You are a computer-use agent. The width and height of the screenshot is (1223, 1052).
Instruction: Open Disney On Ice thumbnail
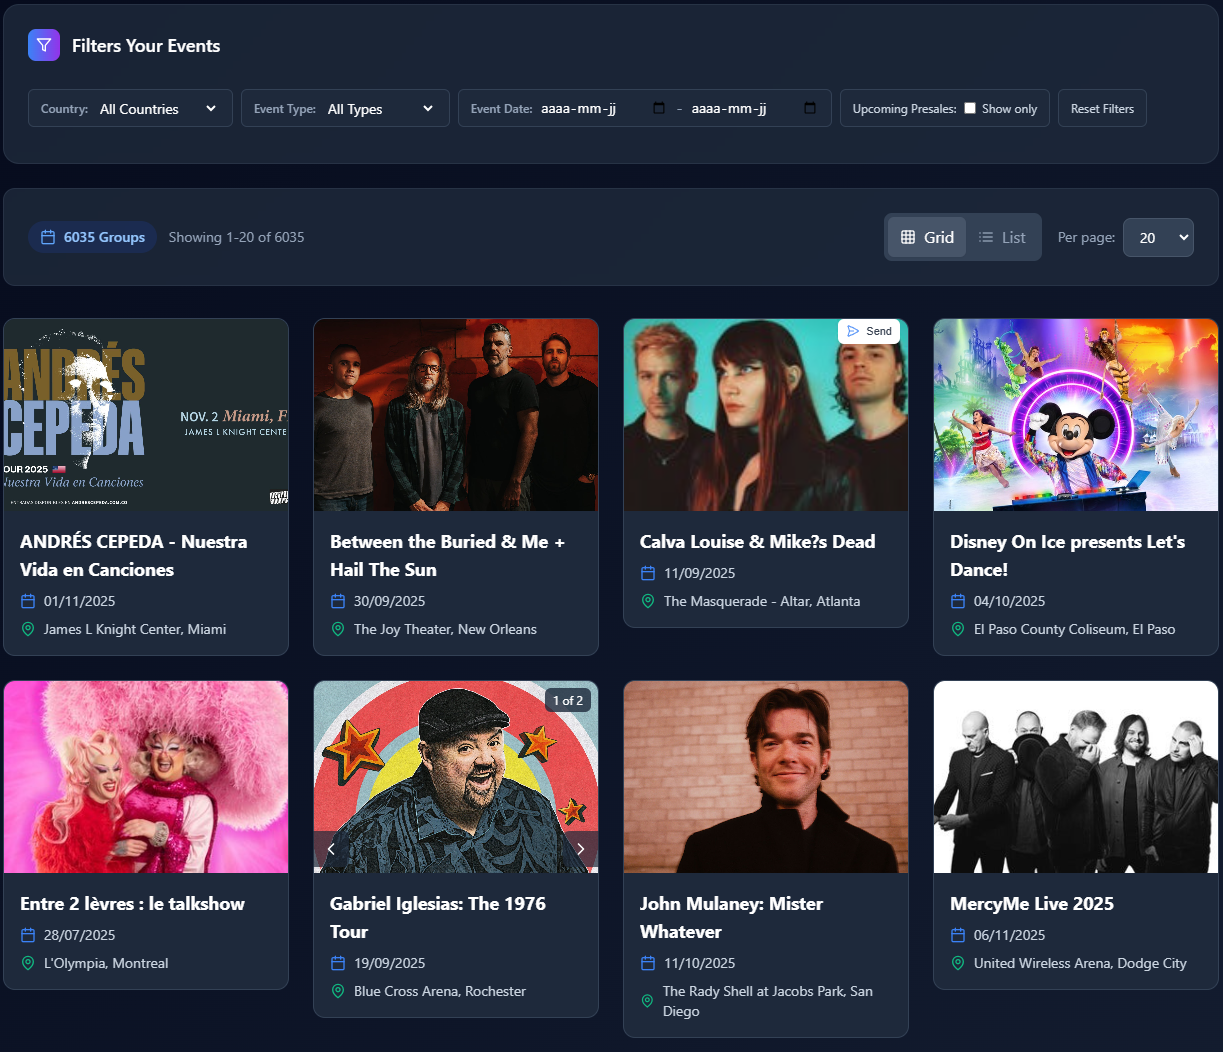[1076, 415]
